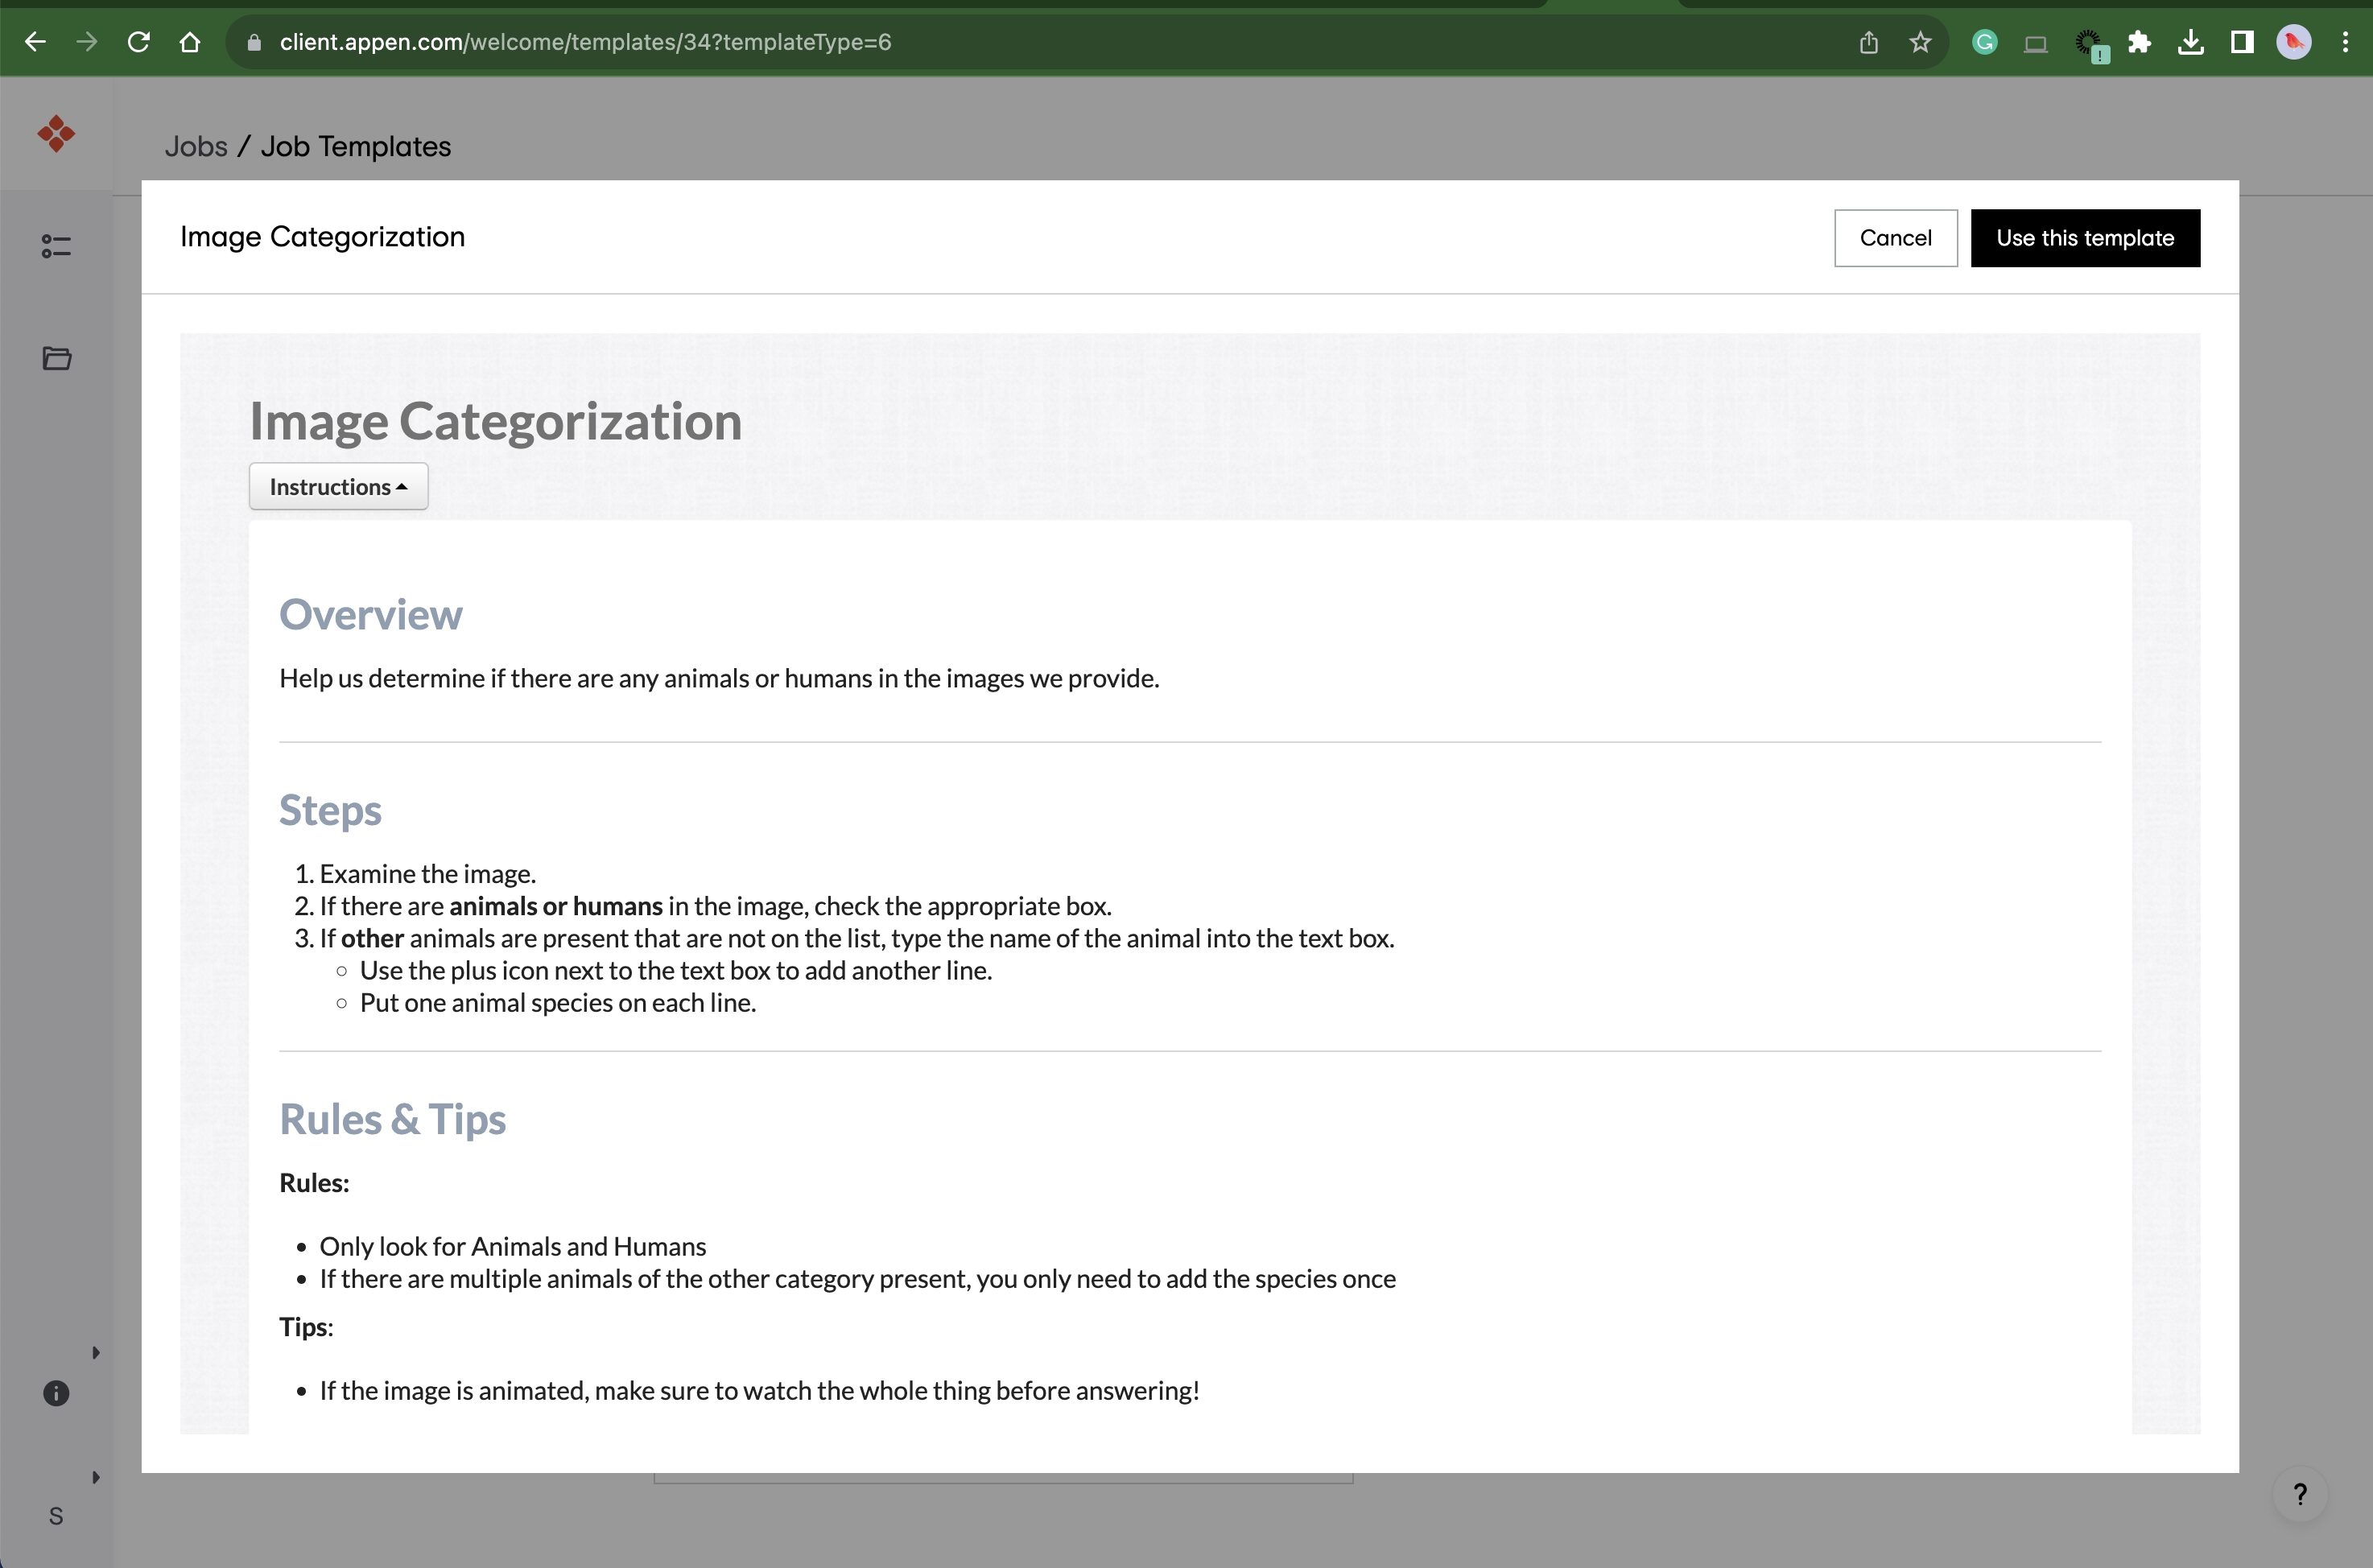
Task: Open the Extensions puzzle icon
Action: 2139,42
